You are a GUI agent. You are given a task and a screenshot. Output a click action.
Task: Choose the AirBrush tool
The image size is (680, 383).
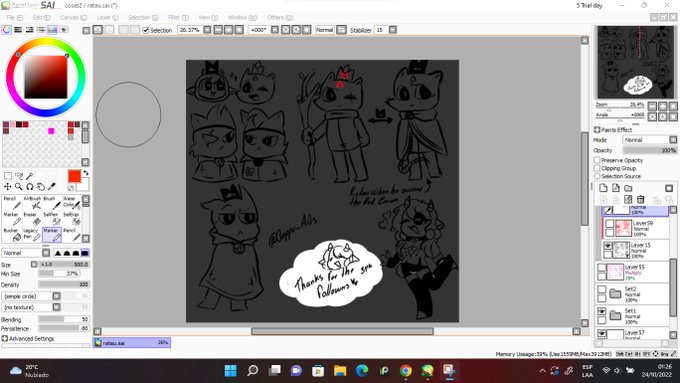point(33,202)
